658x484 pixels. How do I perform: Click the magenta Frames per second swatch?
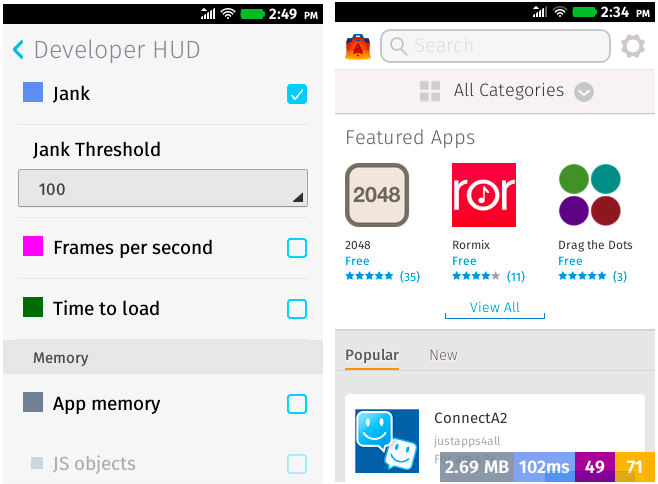[33, 246]
